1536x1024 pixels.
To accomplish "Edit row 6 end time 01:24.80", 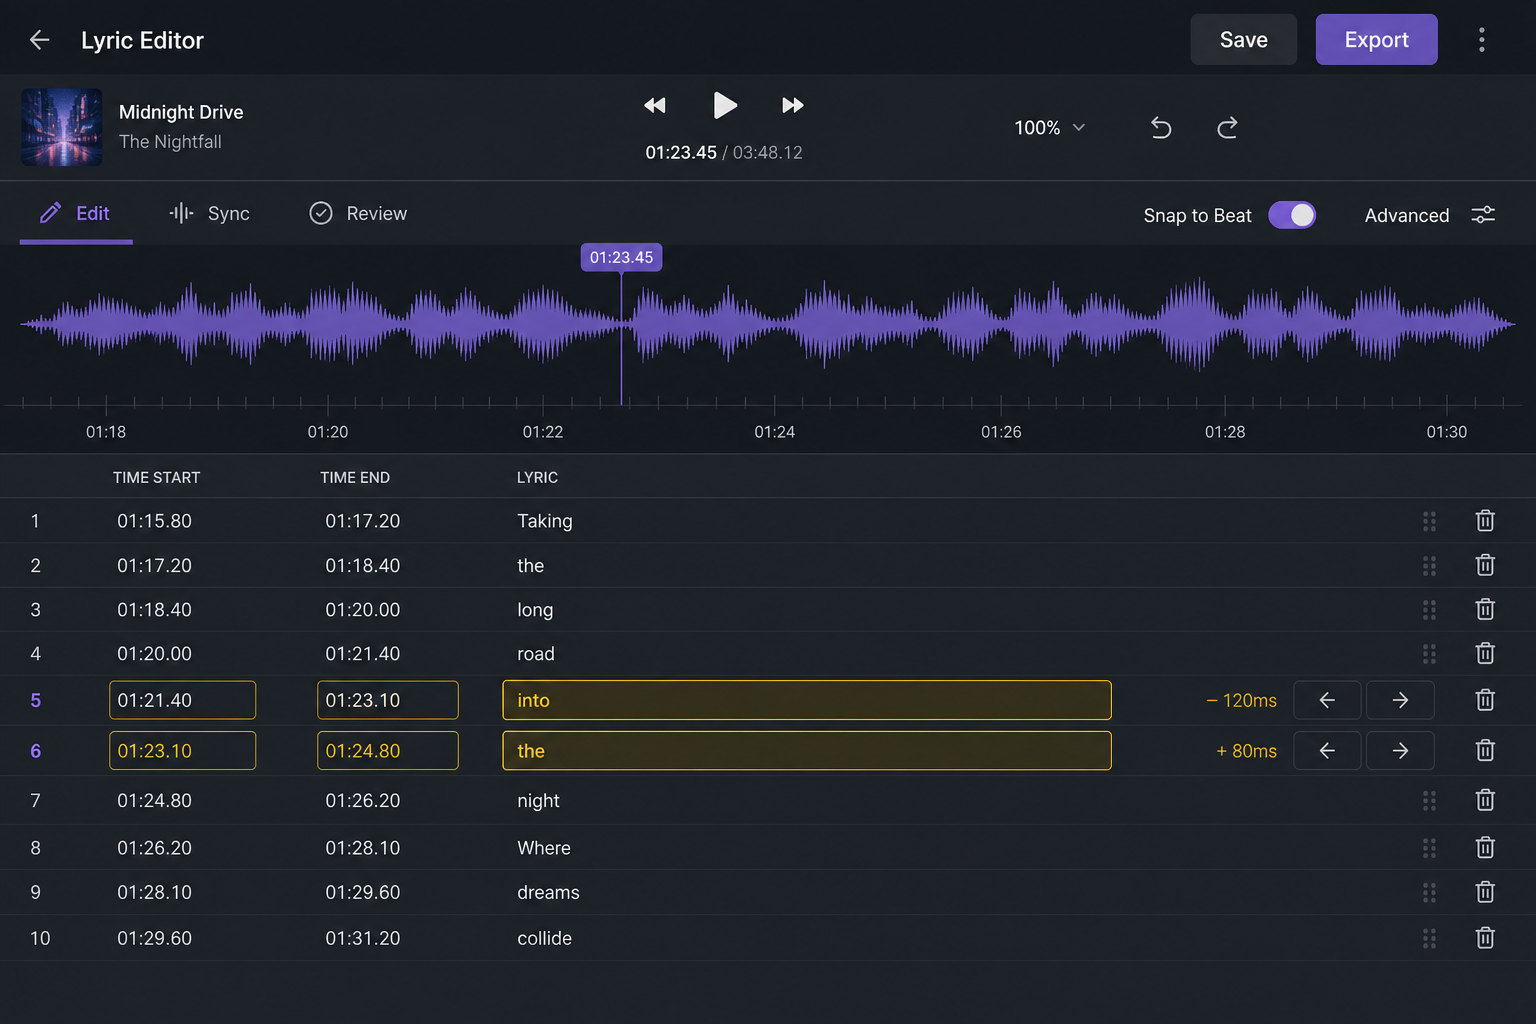I will (388, 750).
